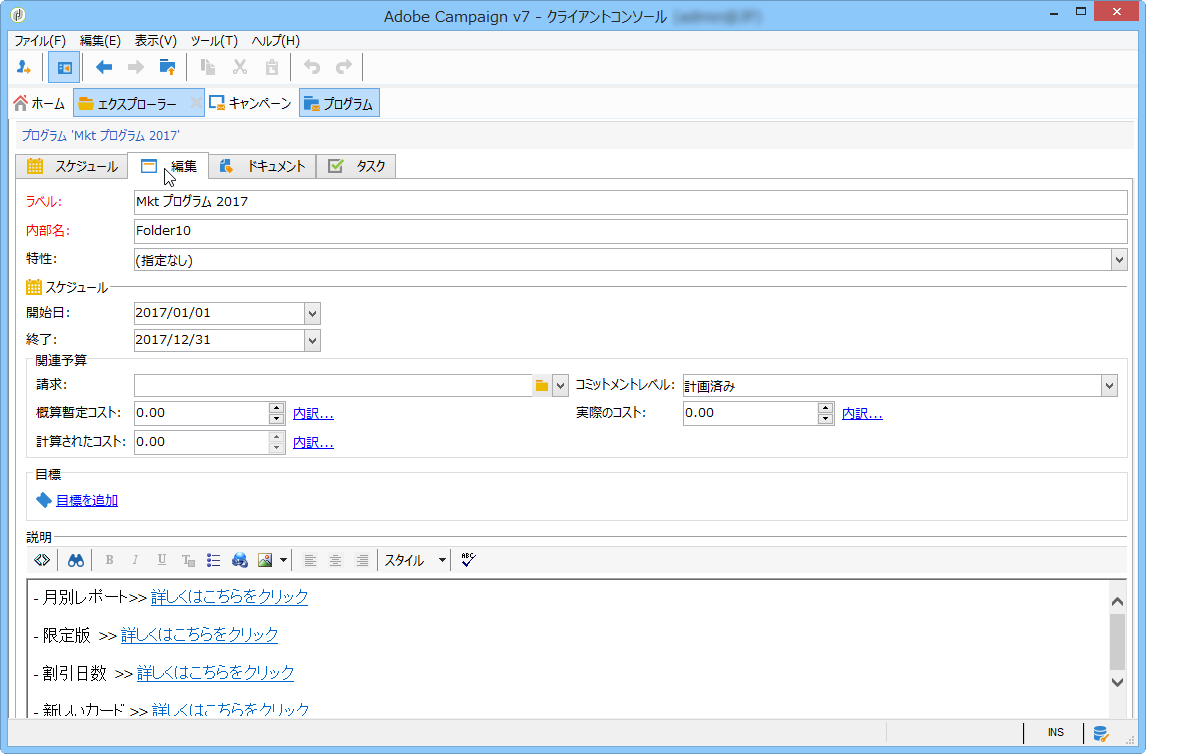Screen dimensions: 1189x754
Task: Open the ドキュメント tab
Action: click(262, 166)
